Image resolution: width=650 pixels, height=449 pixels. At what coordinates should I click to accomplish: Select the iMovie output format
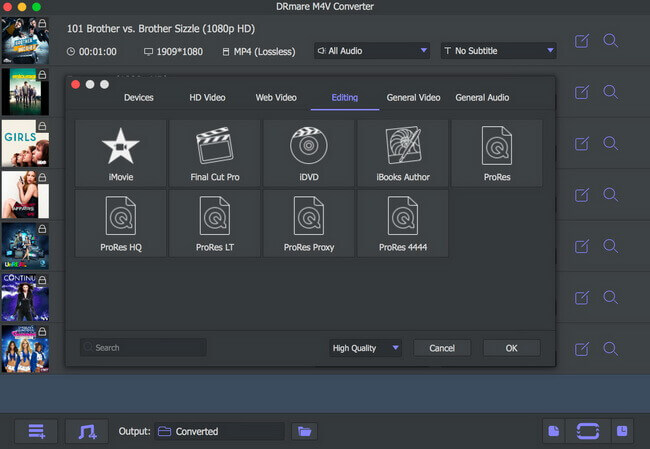121,153
